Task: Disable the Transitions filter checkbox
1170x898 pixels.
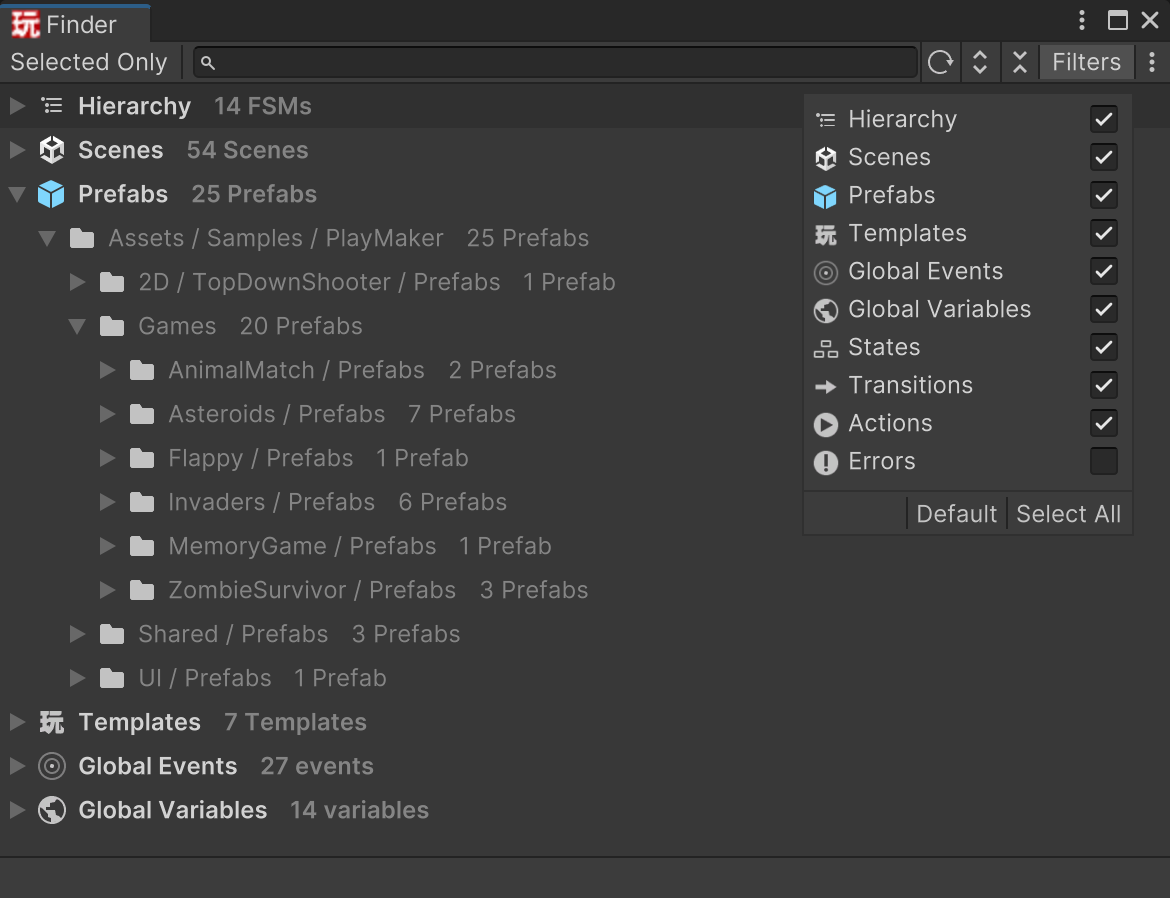Action: 1104,386
